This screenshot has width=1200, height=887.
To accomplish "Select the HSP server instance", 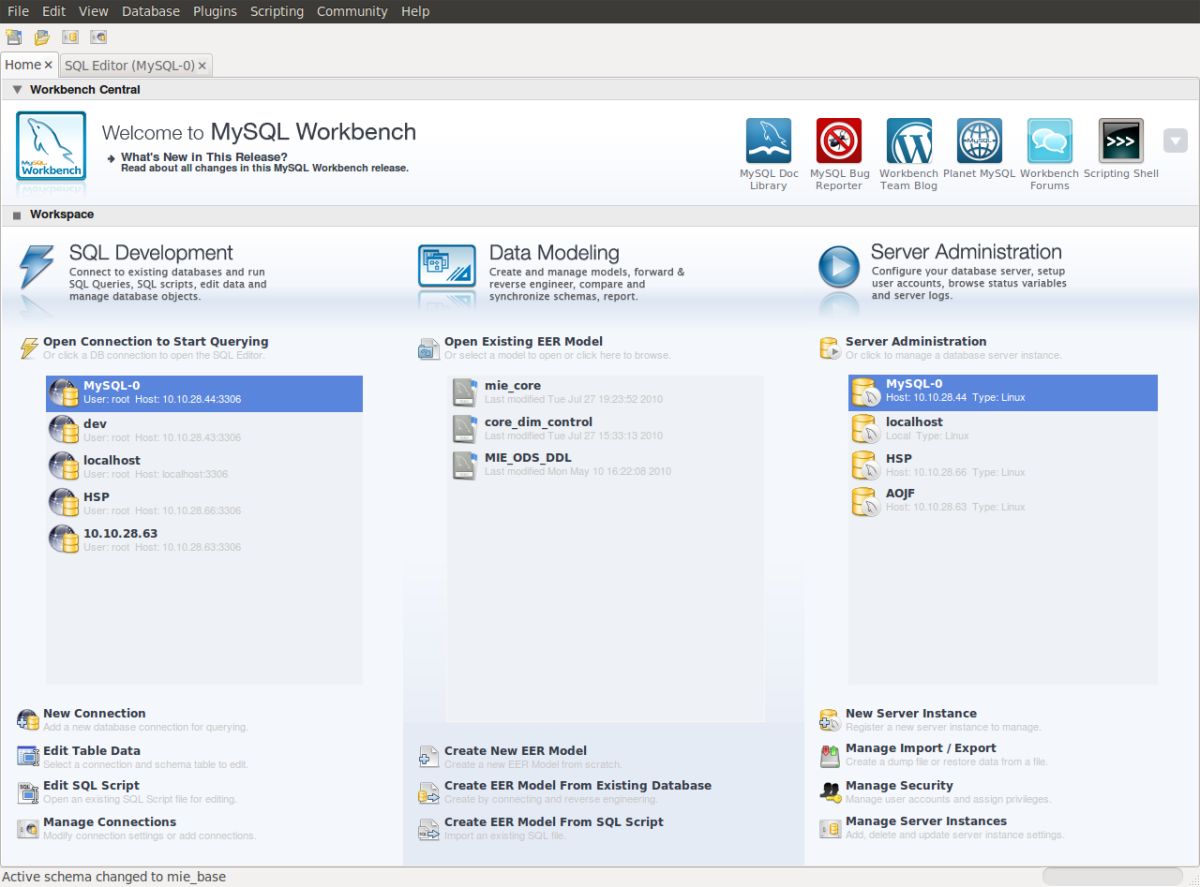I will point(1003,465).
